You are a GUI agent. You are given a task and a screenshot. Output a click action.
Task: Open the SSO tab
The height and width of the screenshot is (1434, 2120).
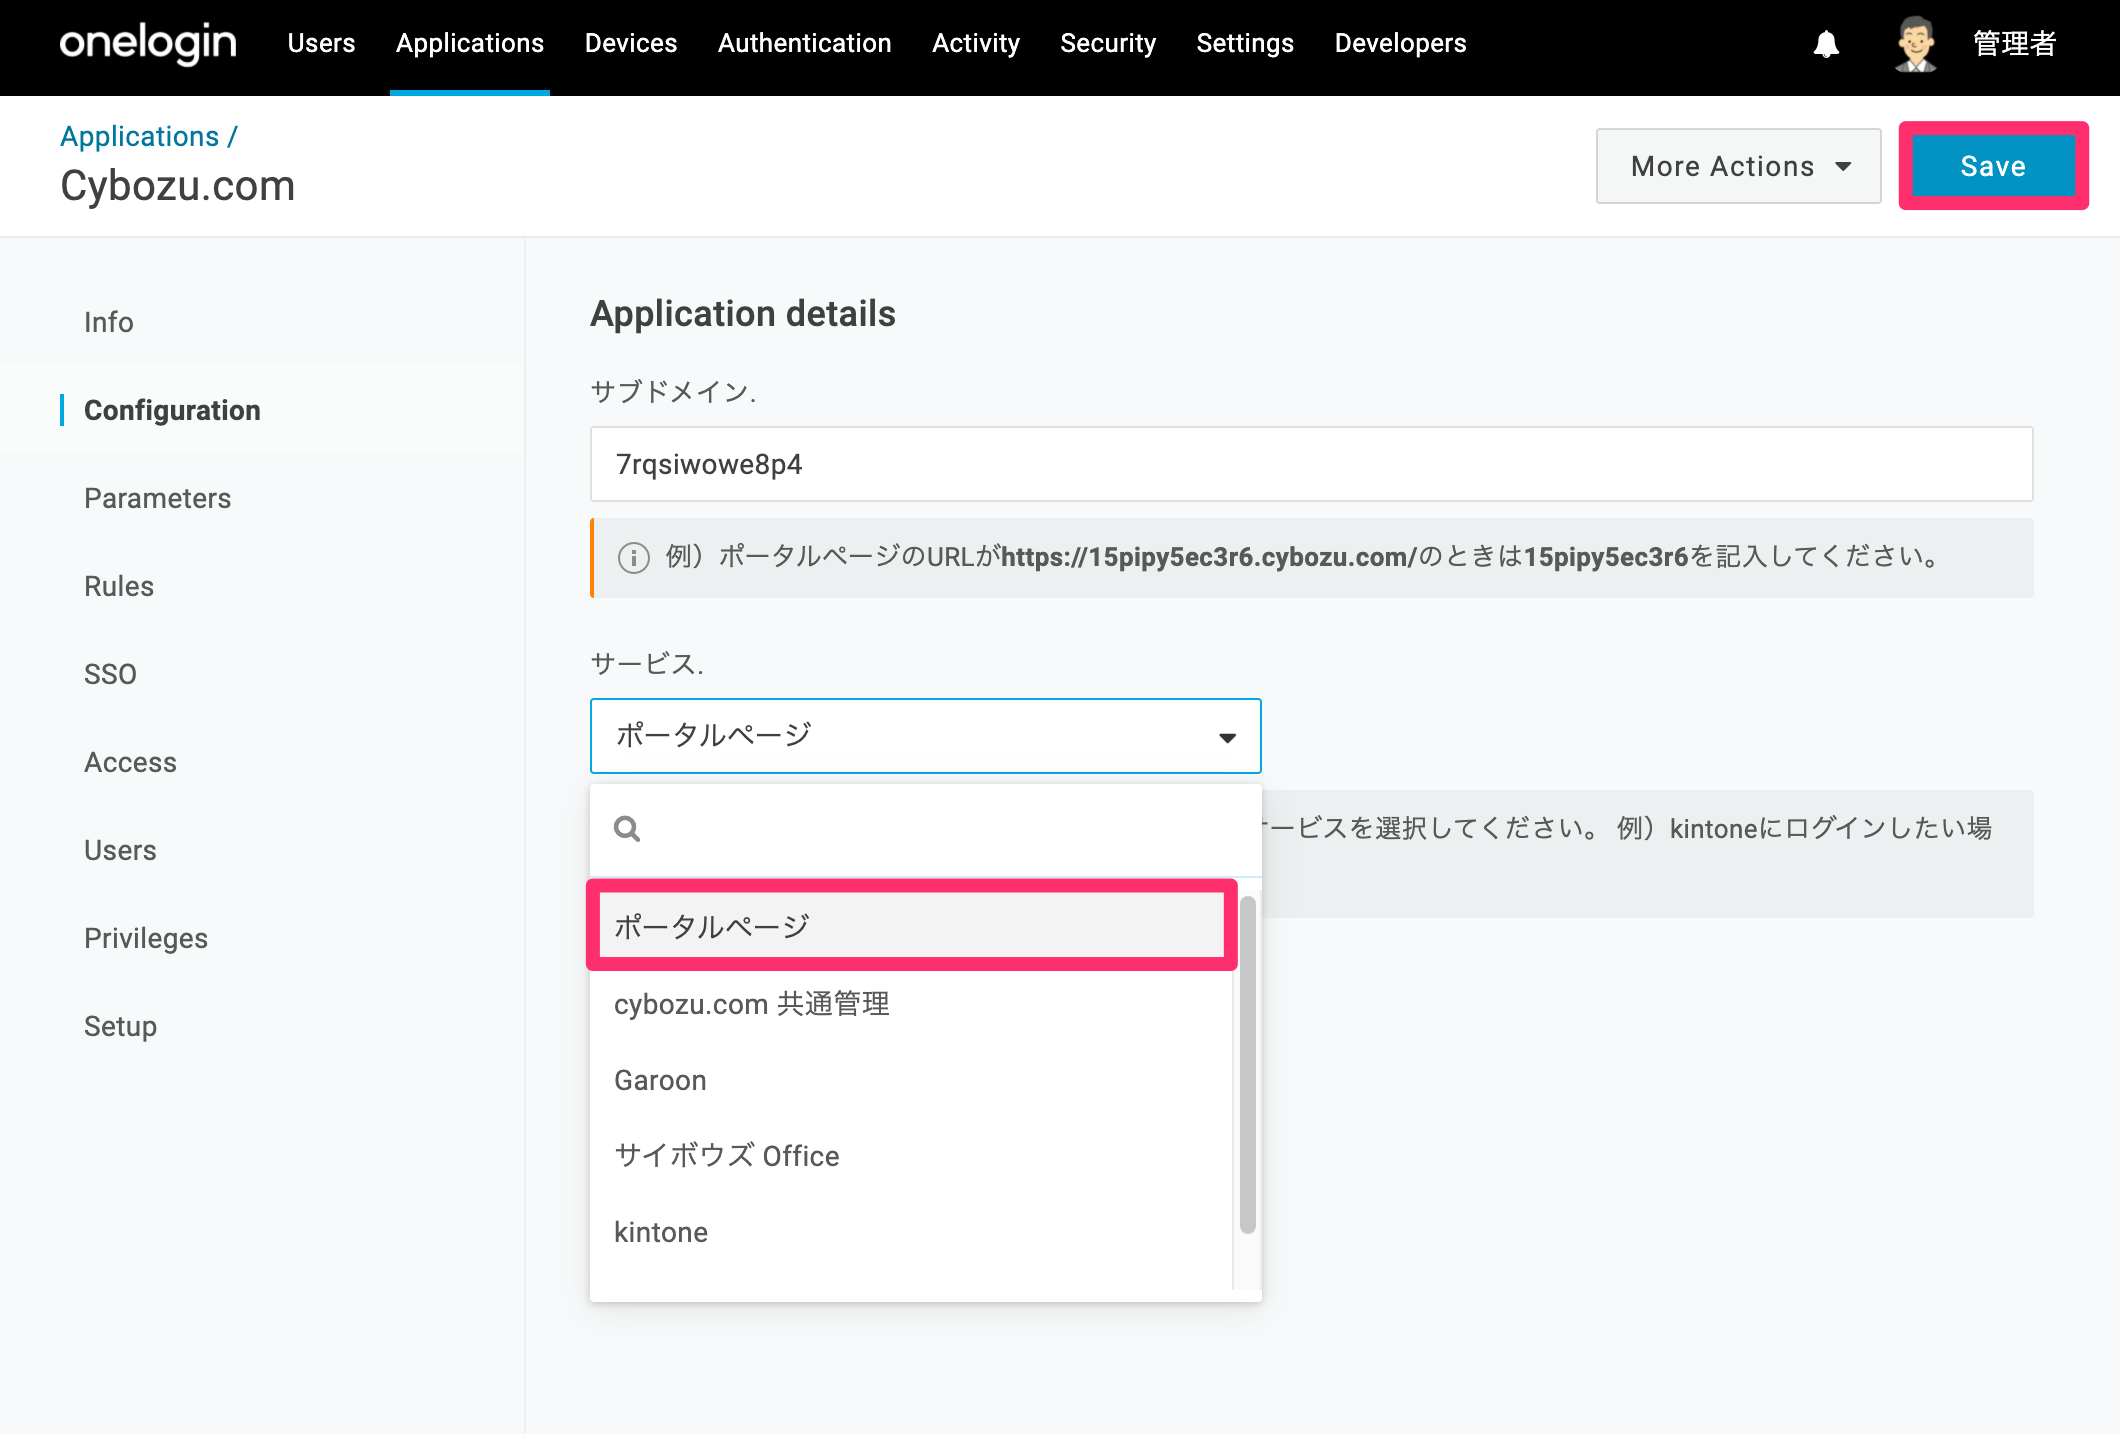(x=110, y=674)
